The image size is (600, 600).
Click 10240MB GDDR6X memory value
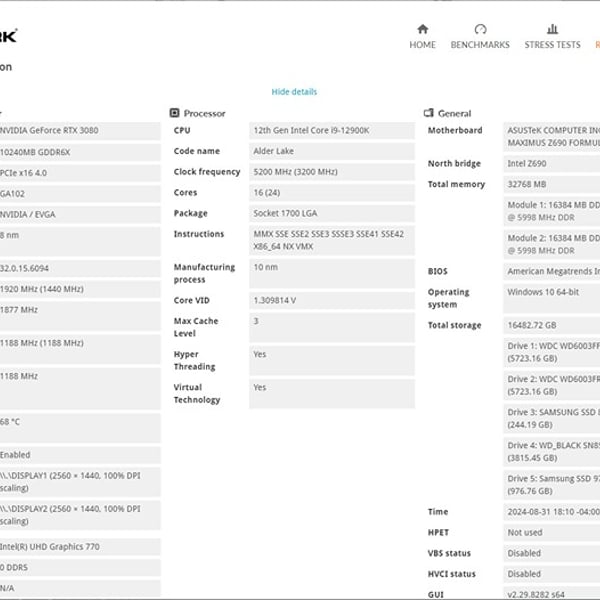coord(80,152)
